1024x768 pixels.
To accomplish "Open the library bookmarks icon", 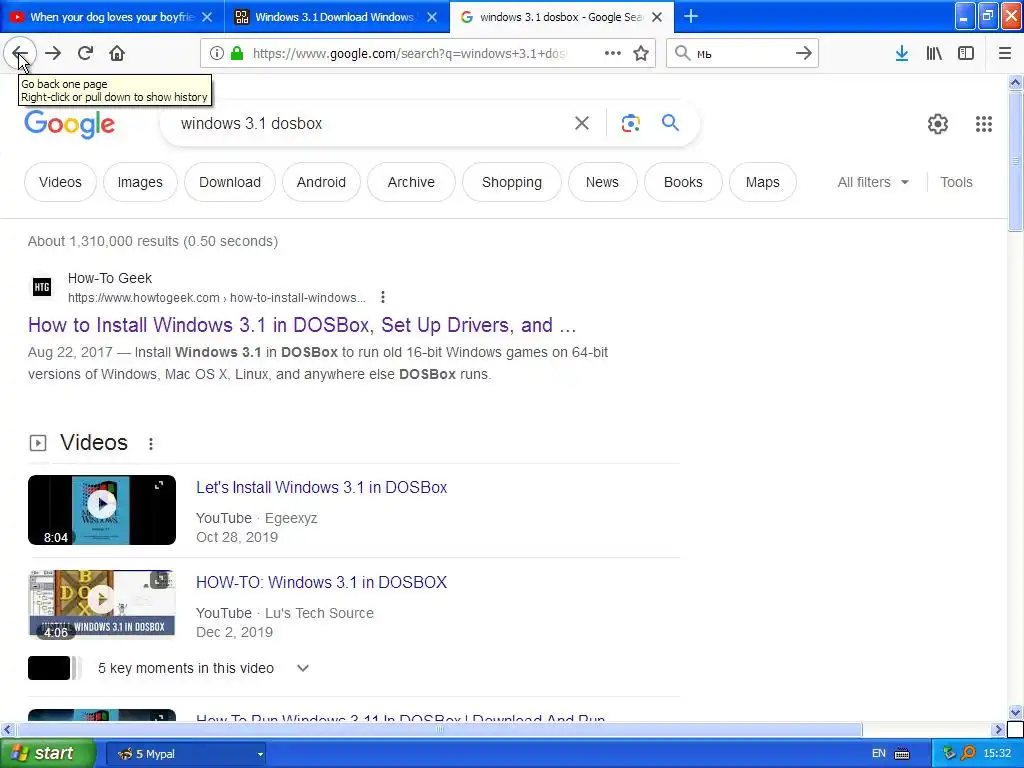I will click(x=934, y=54).
